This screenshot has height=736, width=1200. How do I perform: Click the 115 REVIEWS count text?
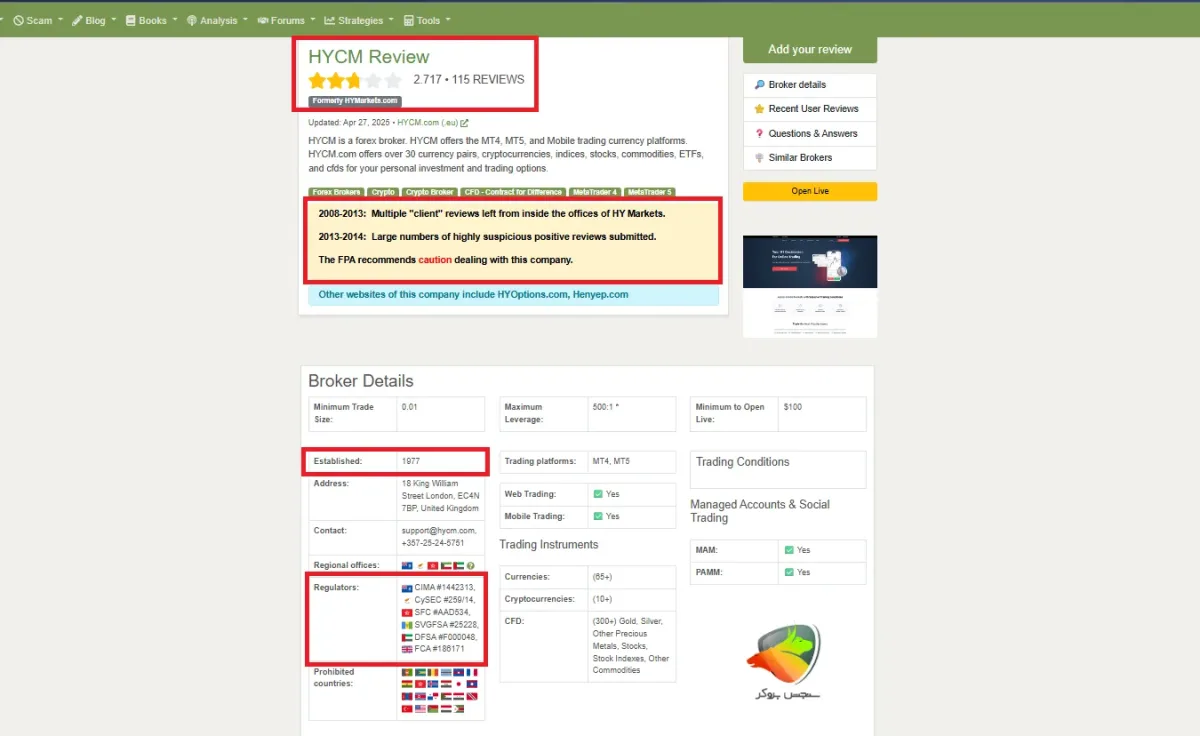(488, 80)
